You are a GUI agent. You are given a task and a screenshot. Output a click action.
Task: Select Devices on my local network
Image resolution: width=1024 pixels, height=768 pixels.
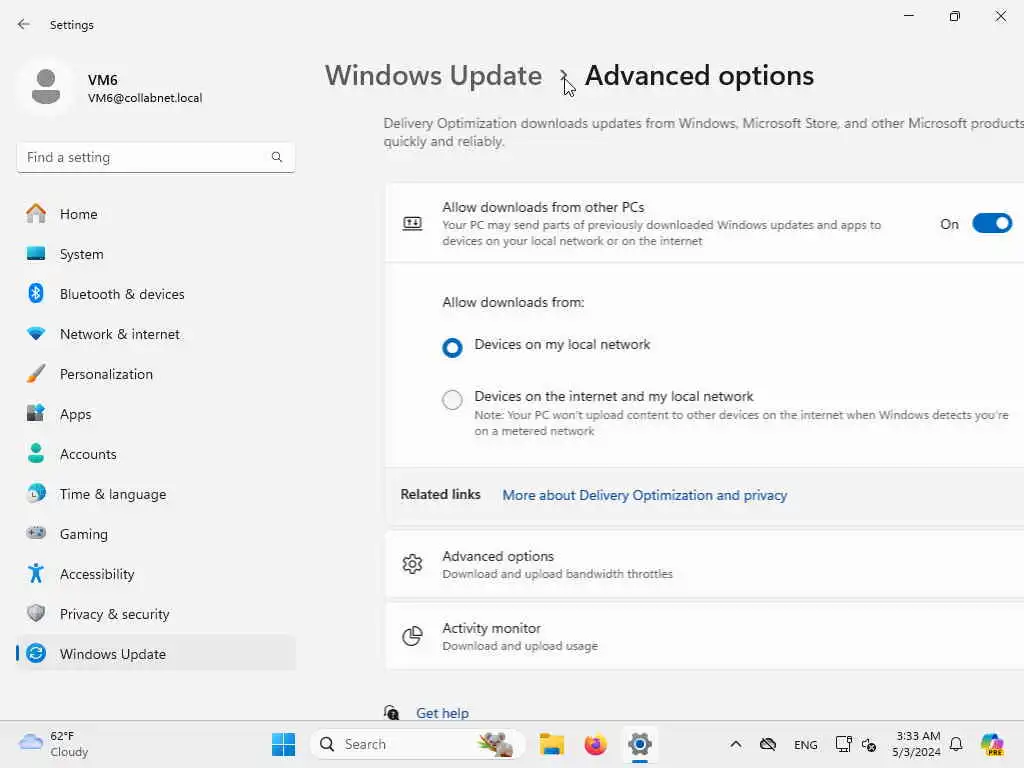452,347
